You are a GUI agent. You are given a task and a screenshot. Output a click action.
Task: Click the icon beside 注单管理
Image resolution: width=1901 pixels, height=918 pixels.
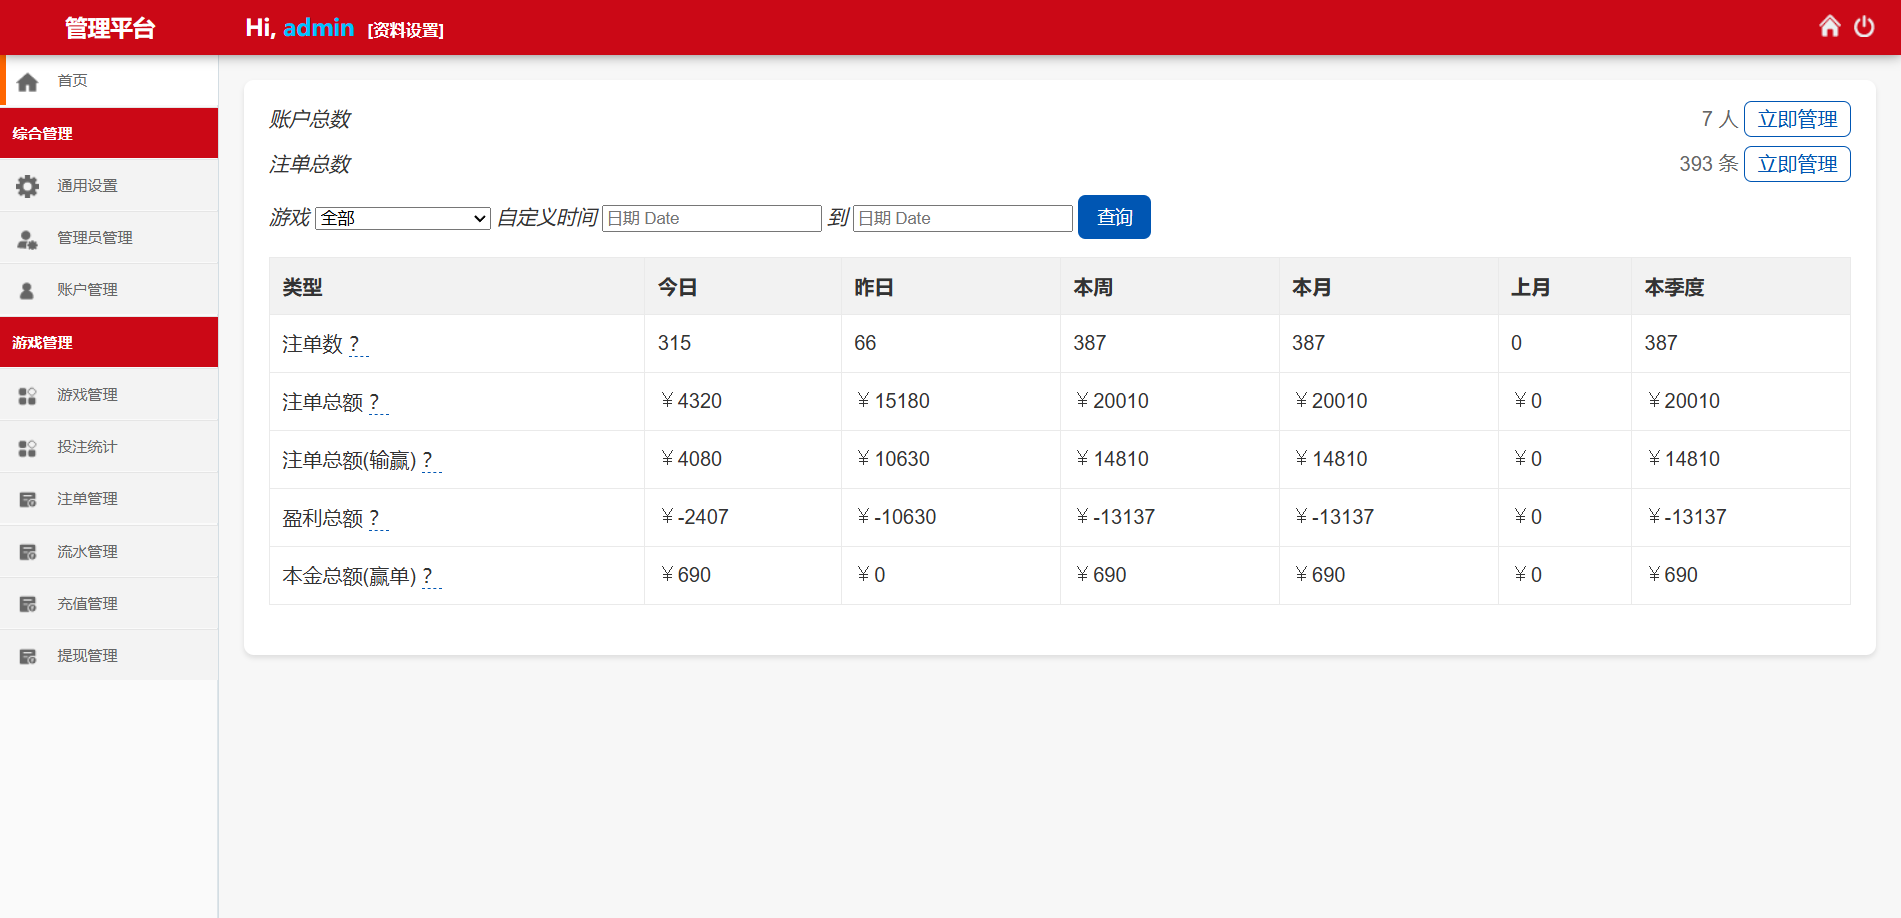[x=28, y=500]
